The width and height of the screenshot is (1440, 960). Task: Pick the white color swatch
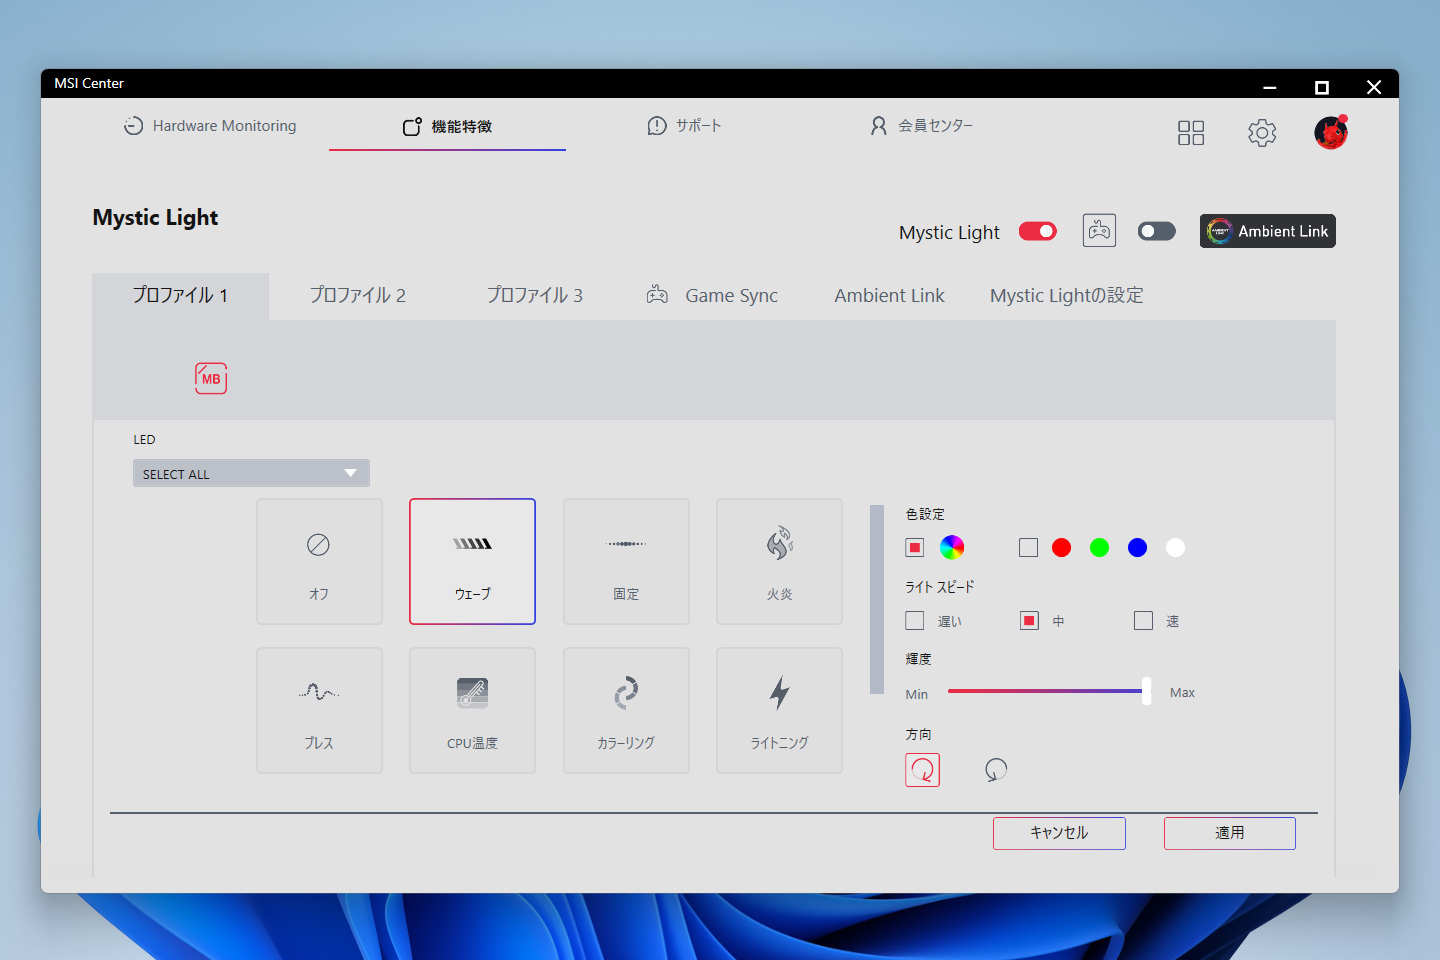pos(1175,547)
